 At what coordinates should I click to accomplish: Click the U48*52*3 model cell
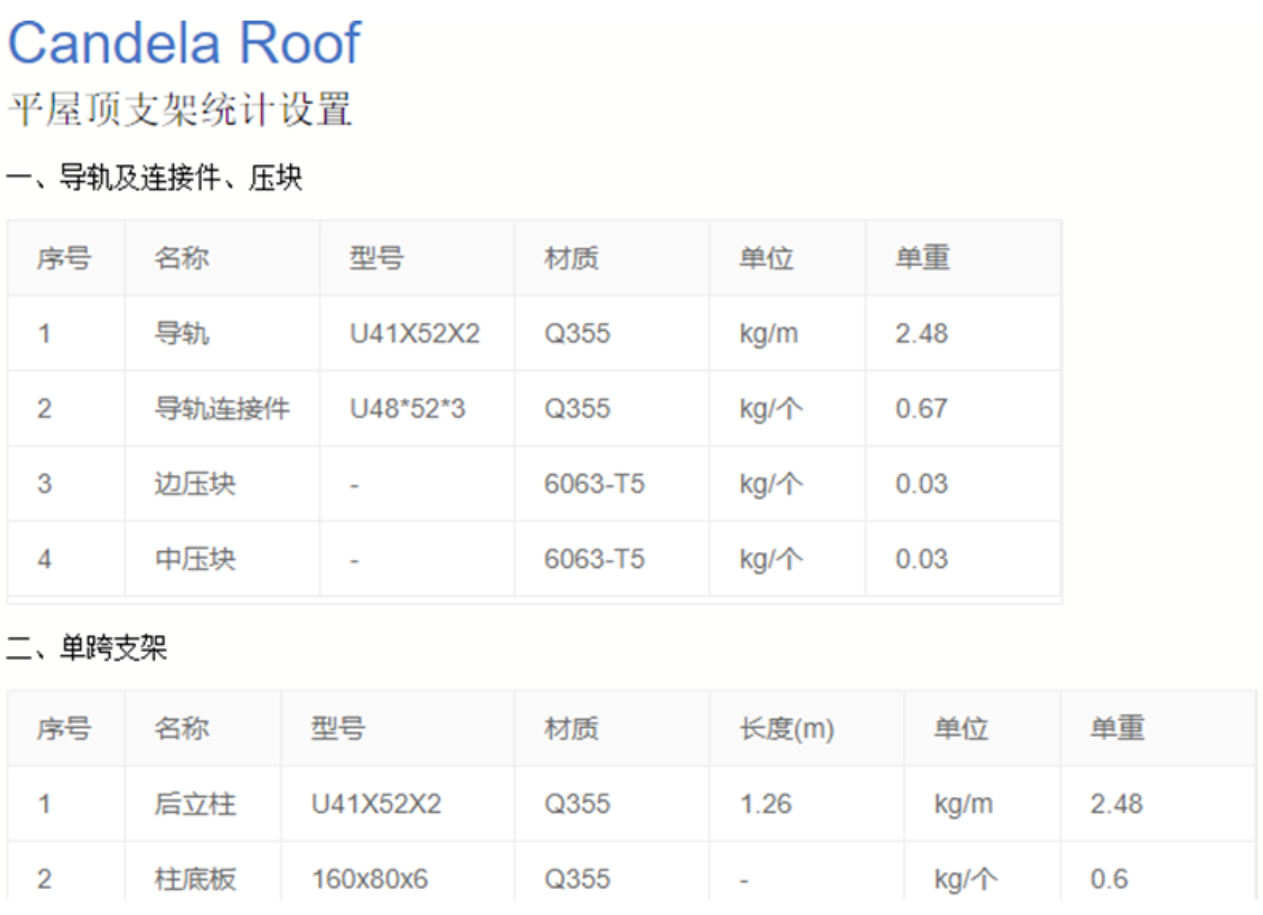(407, 409)
